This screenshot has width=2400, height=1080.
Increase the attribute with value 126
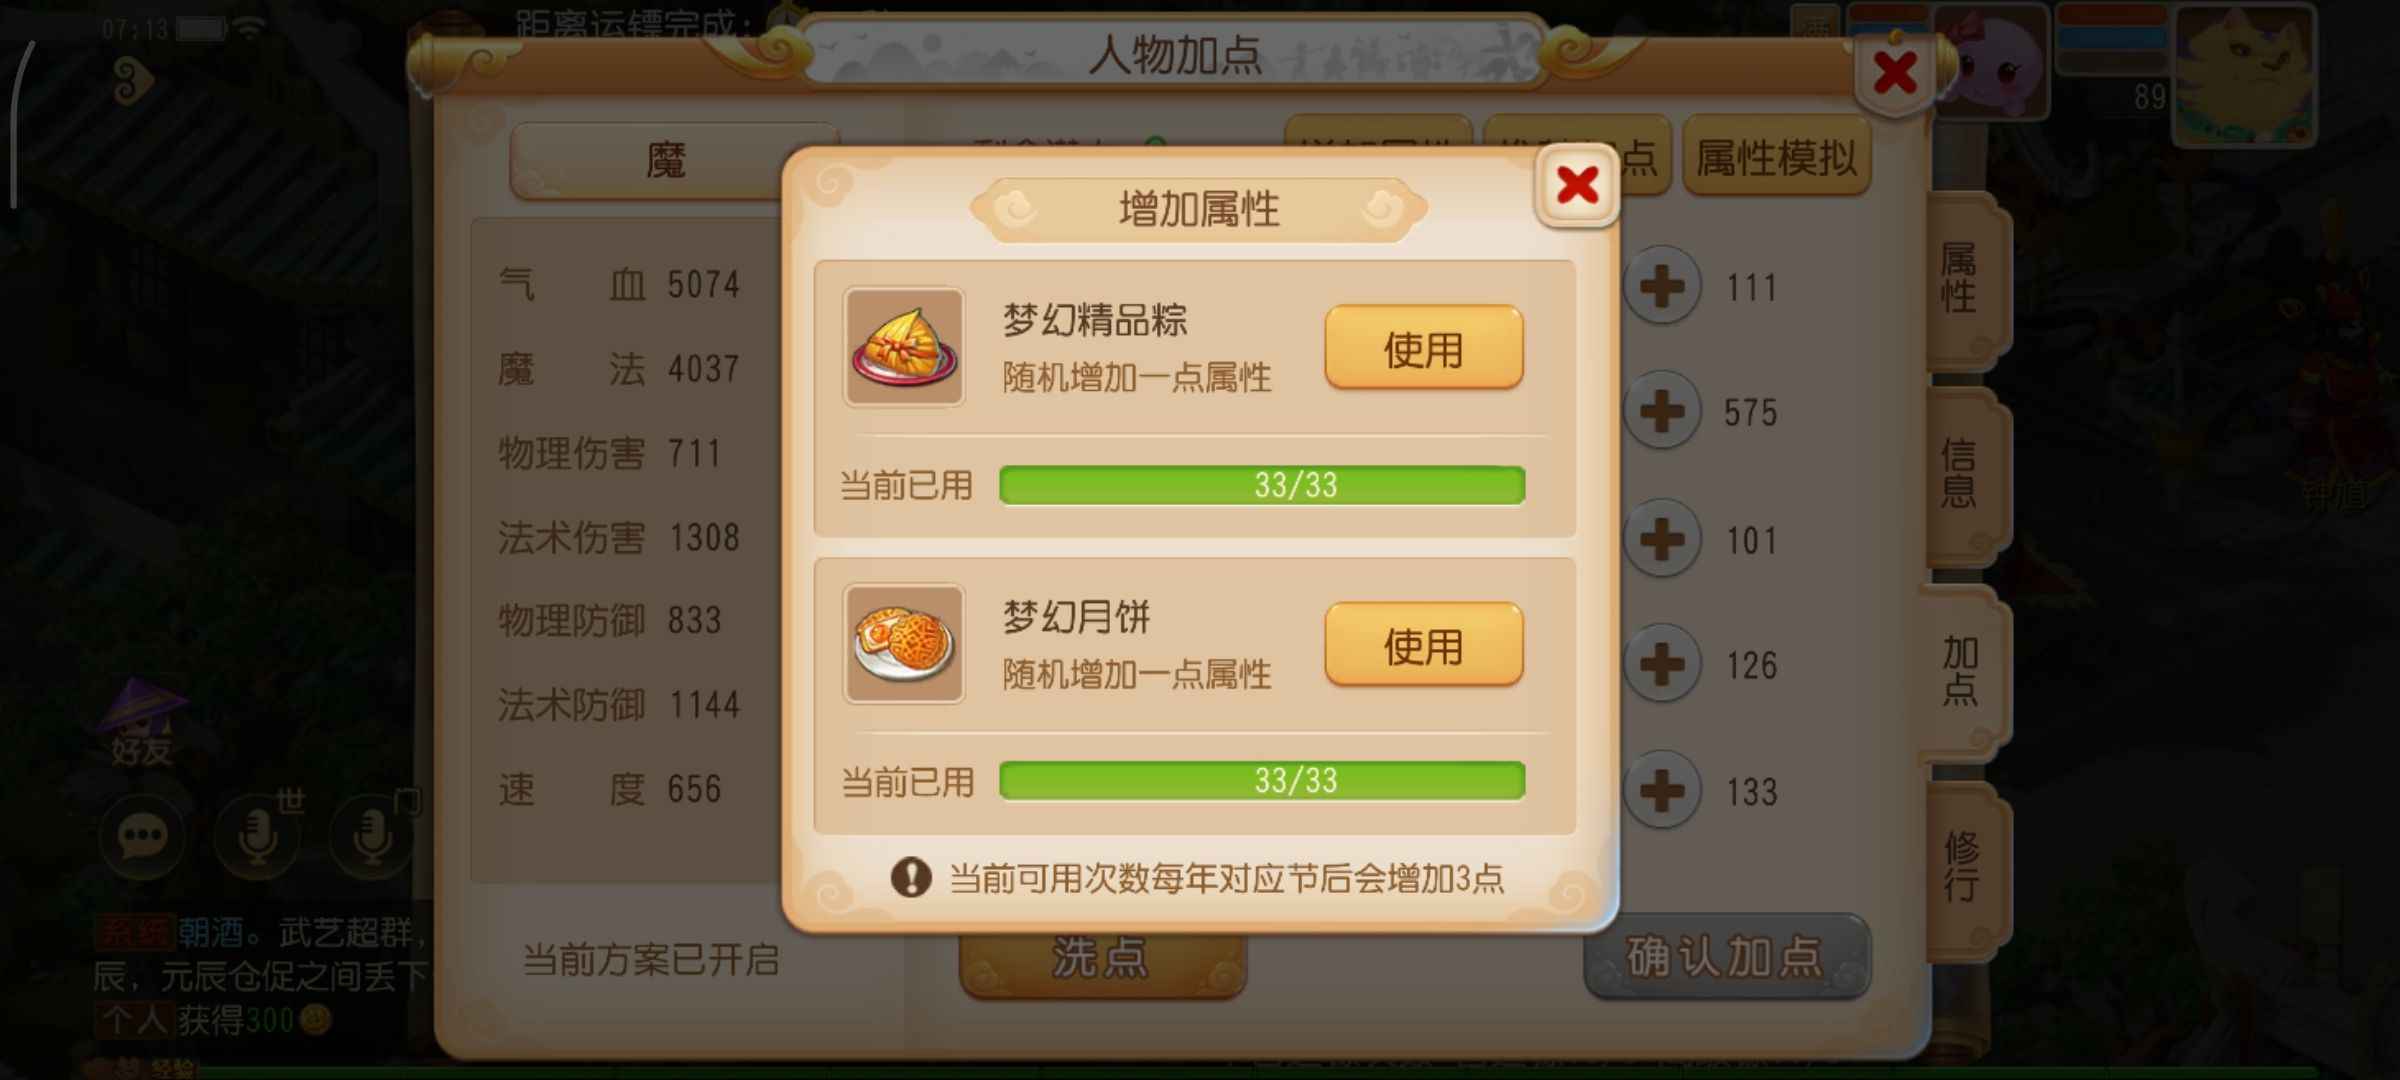click(x=1662, y=665)
